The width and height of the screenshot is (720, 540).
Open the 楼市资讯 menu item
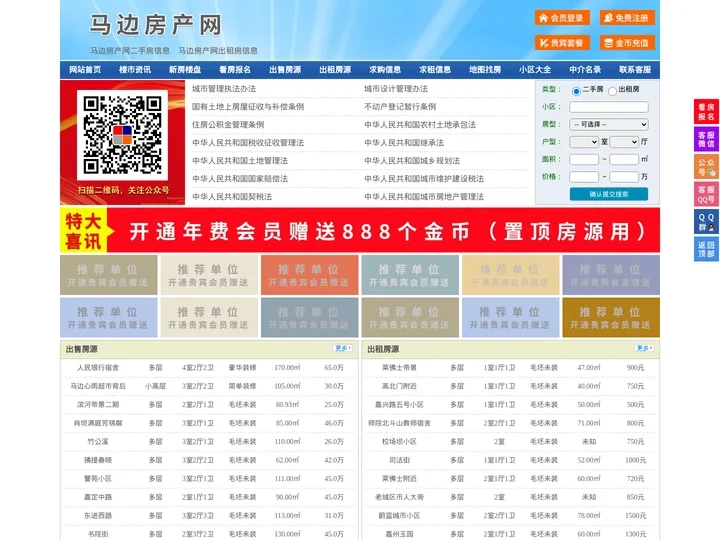[135, 70]
